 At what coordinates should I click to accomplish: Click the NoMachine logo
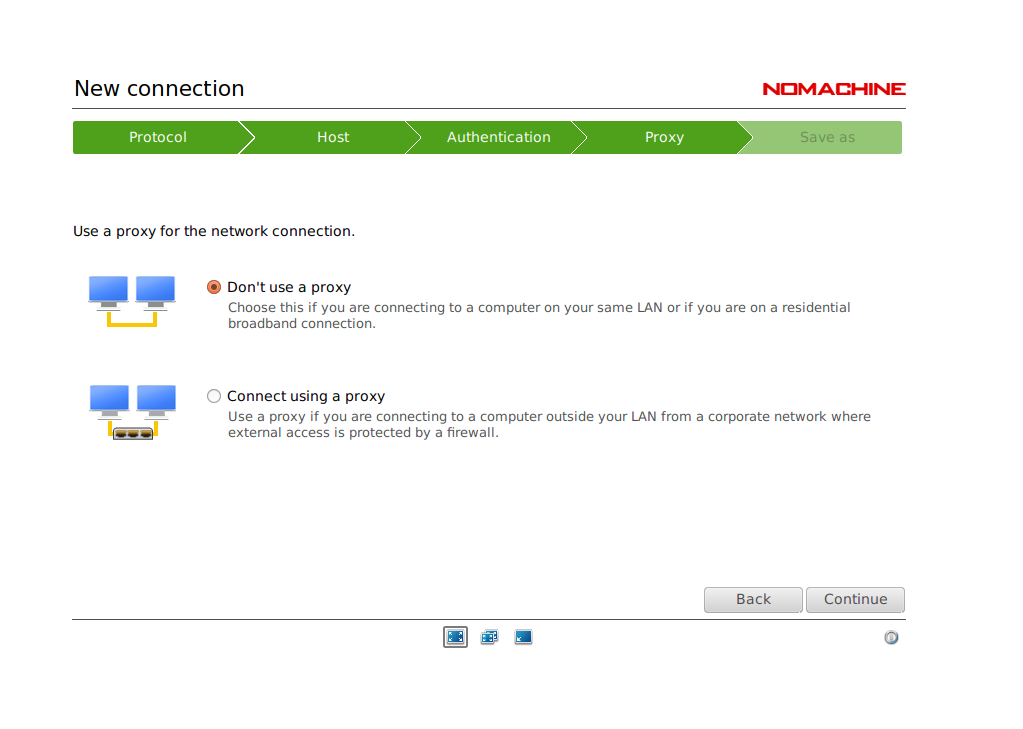point(833,89)
